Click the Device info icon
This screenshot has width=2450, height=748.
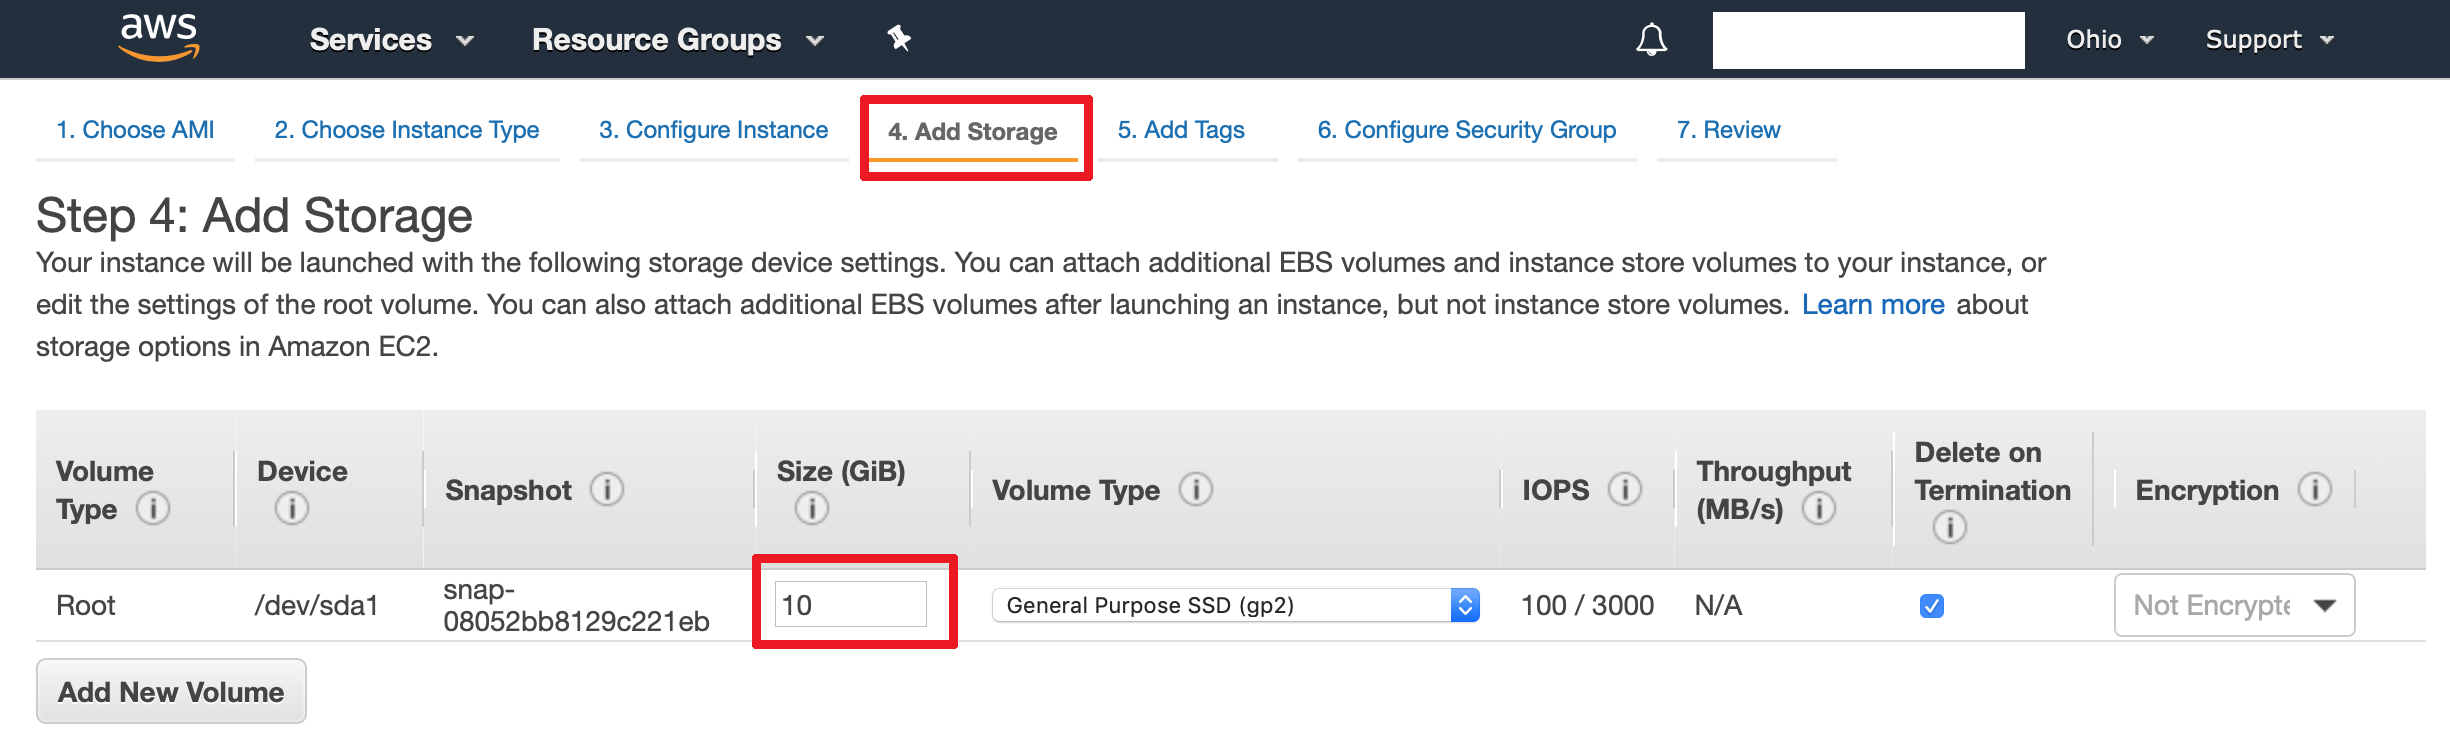[291, 509]
